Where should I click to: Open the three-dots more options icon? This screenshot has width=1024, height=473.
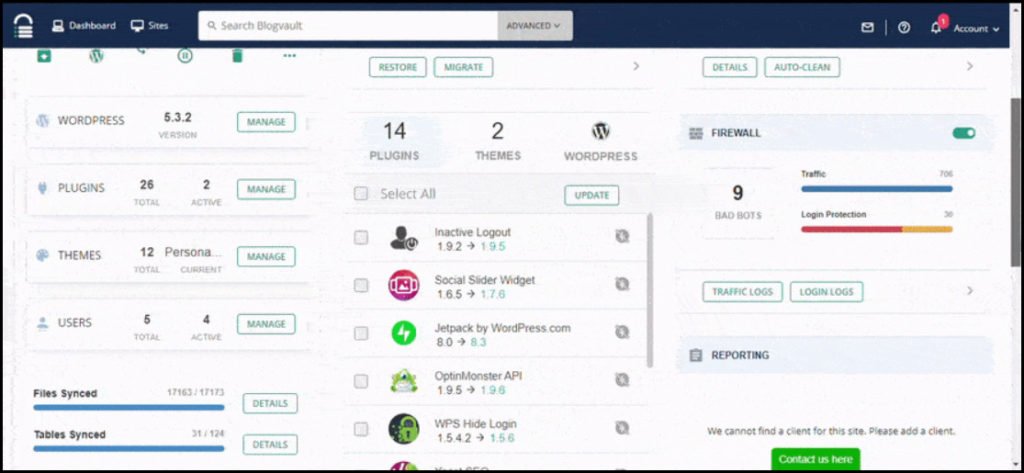[x=290, y=56]
